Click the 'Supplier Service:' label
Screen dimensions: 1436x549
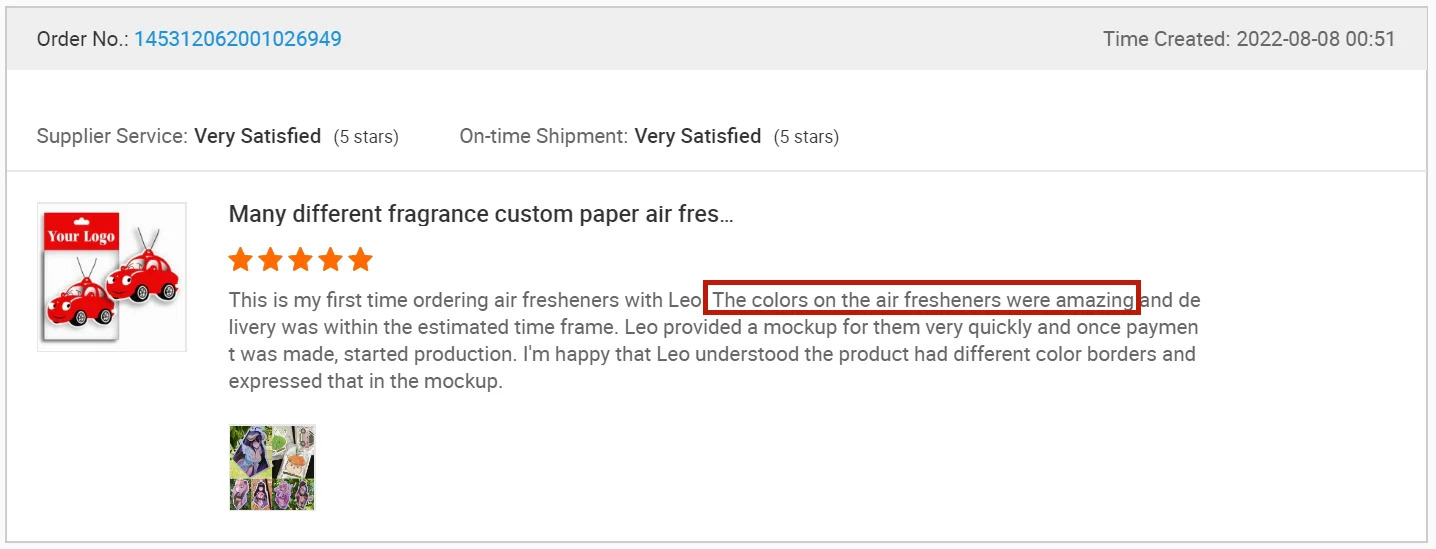112,136
